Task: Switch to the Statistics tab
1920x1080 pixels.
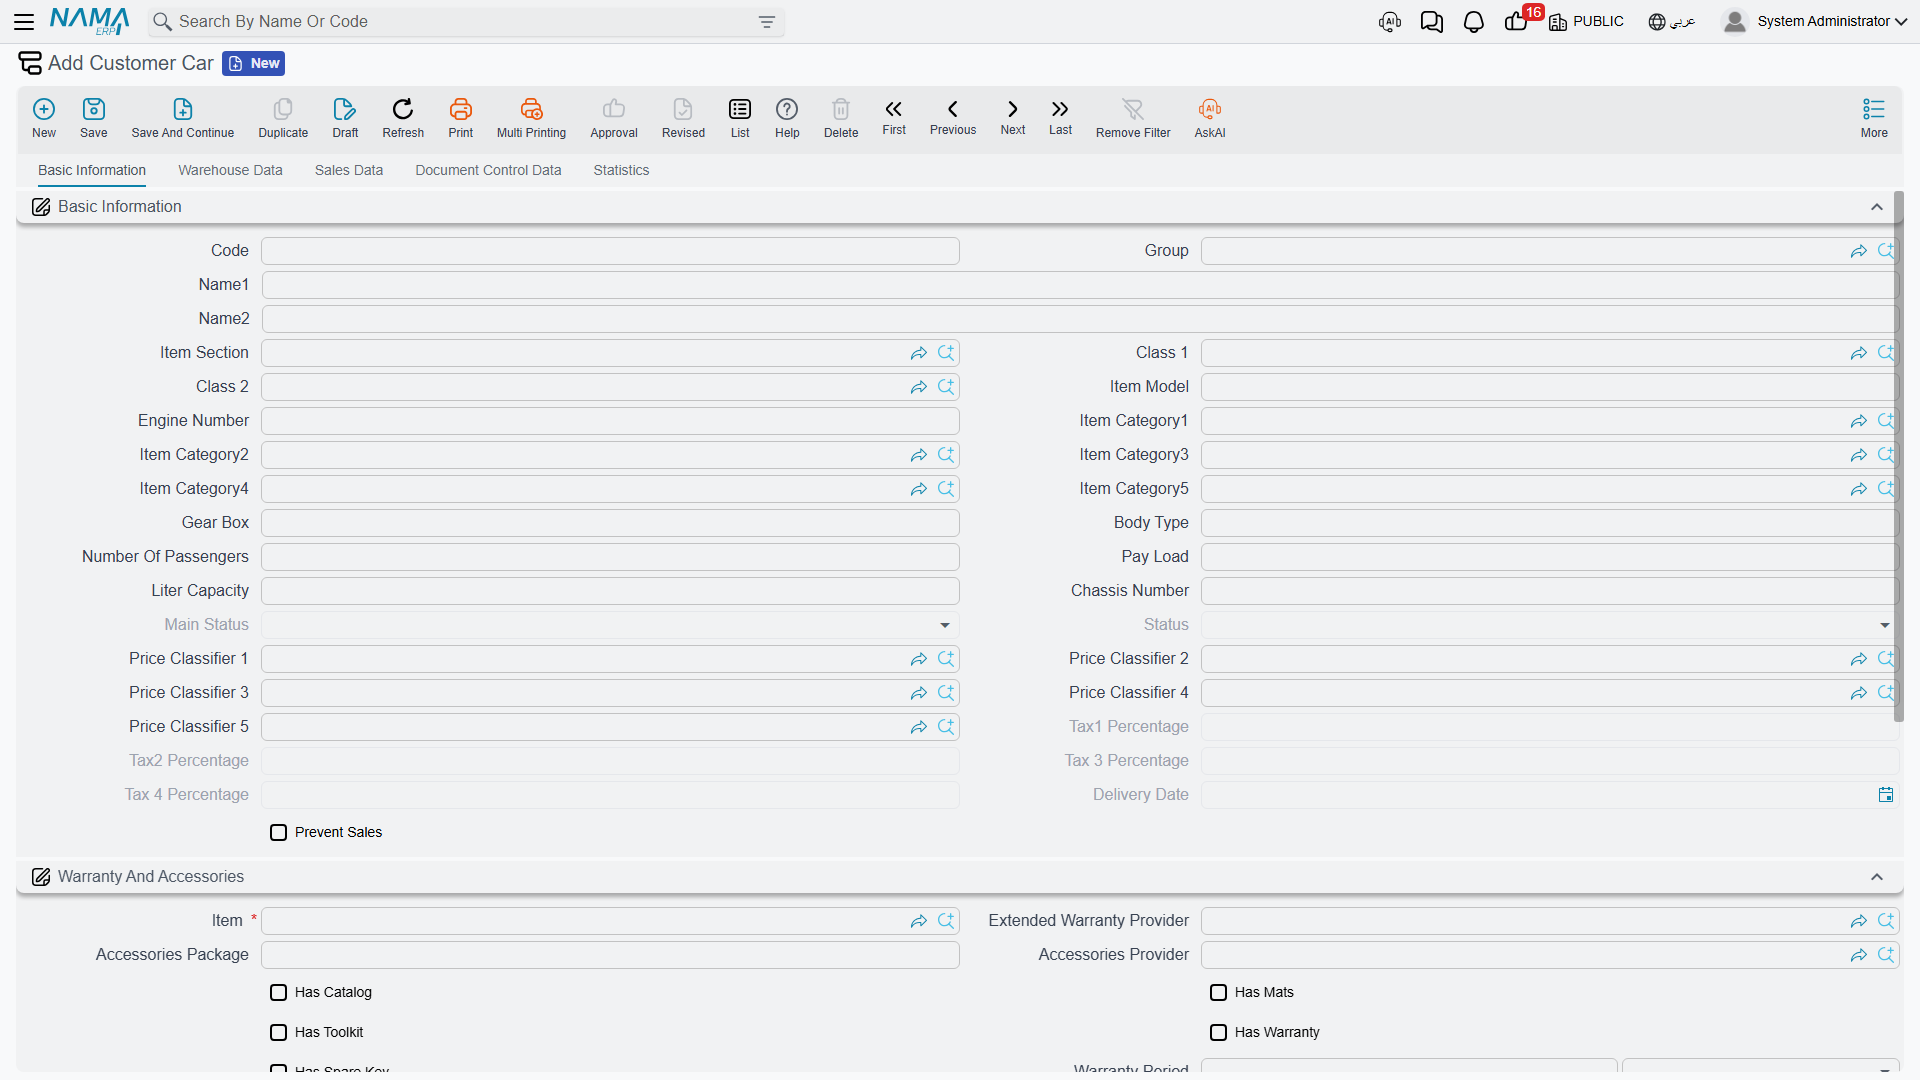Action: coord(621,170)
